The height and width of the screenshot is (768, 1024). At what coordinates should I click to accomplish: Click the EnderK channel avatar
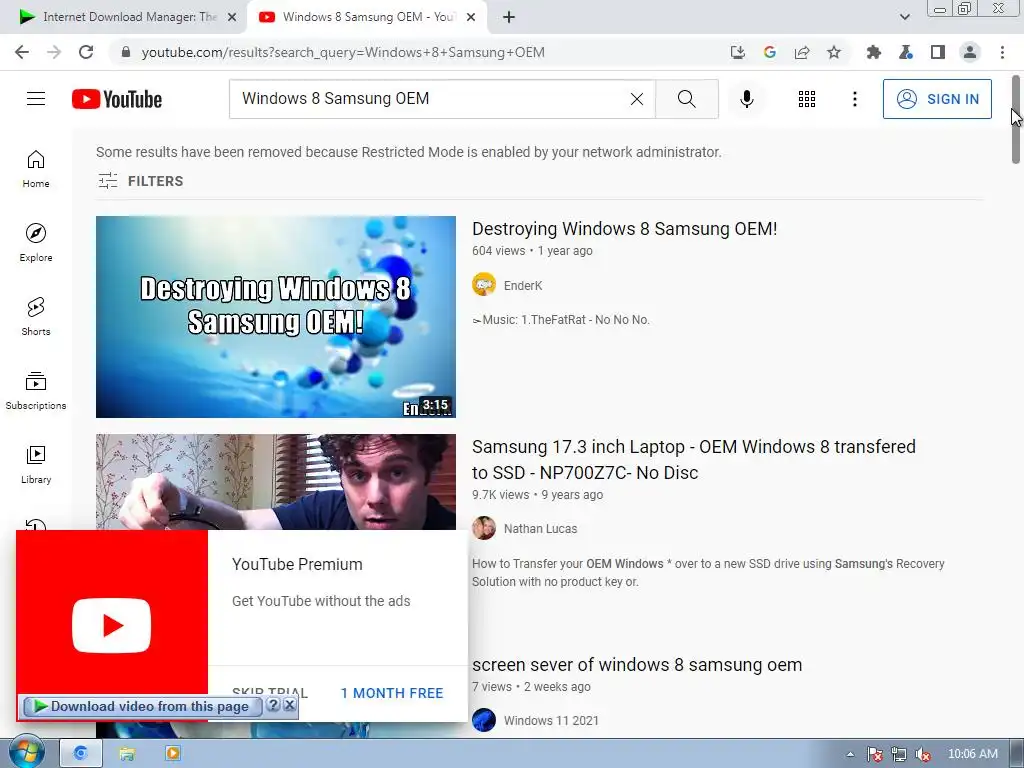pyautogui.click(x=484, y=285)
